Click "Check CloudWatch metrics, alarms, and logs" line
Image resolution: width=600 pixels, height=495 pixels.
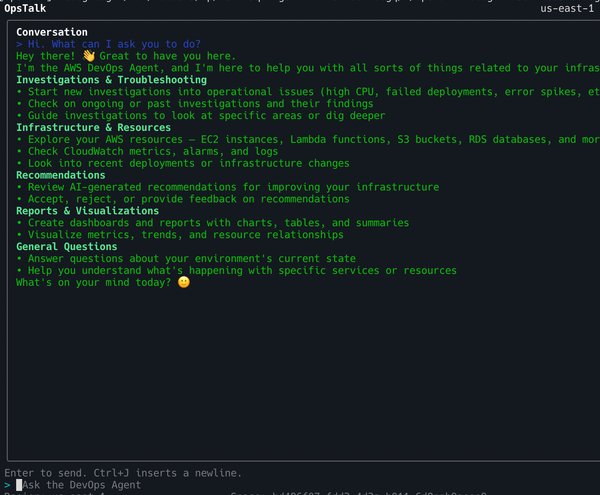tap(147, 151)
